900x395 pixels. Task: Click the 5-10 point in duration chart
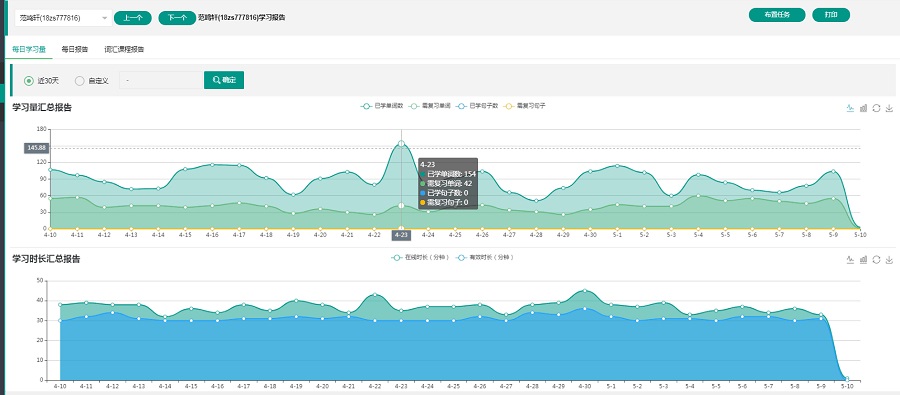(x=847, y=378)
